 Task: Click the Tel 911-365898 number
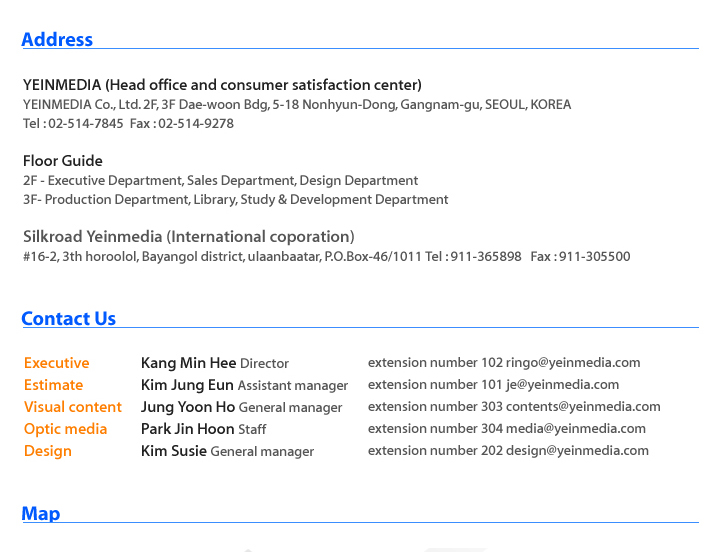[x=473, y=257]
